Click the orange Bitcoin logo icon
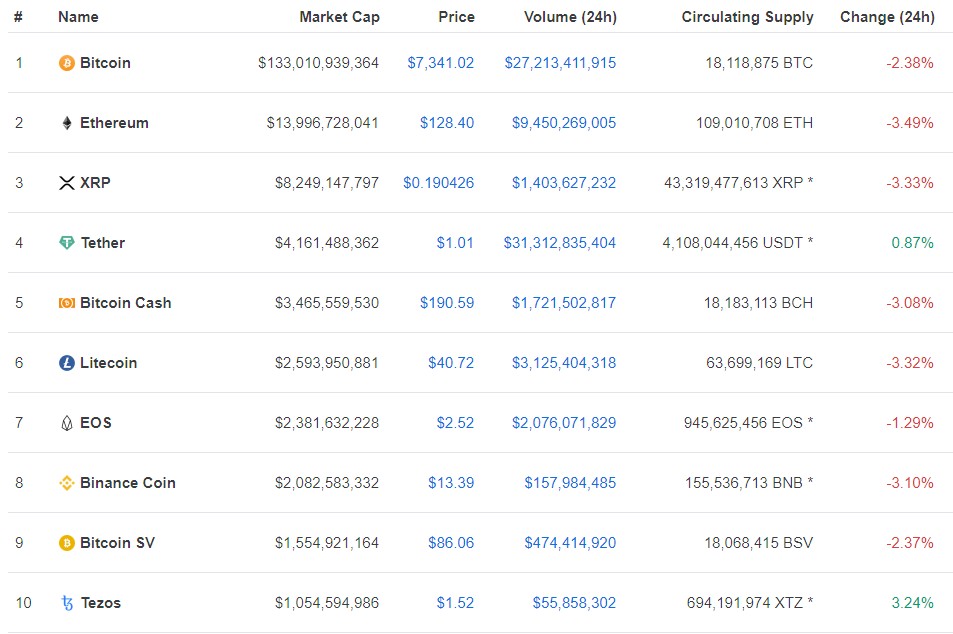This screenshot has width=953, height=634. (x=66, y=63)
